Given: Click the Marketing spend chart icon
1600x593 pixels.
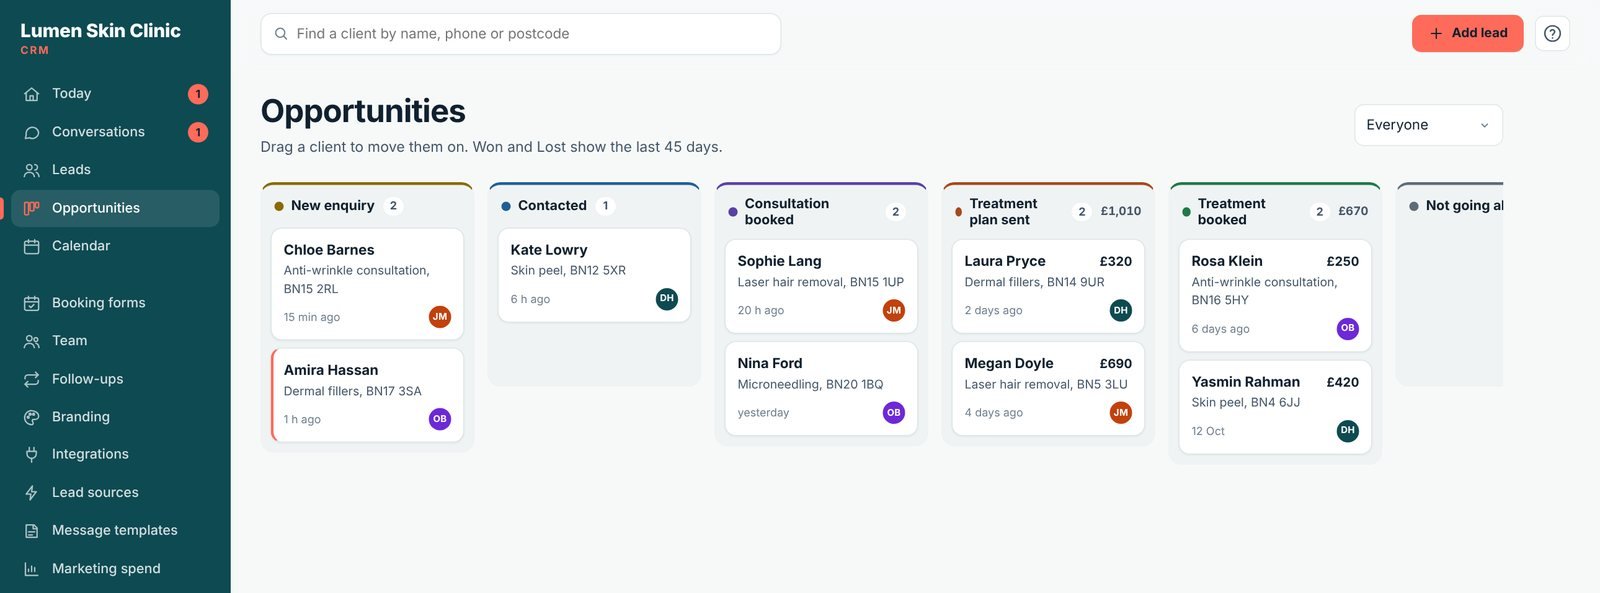Looking at the screenshot, I should click(32, 569).
